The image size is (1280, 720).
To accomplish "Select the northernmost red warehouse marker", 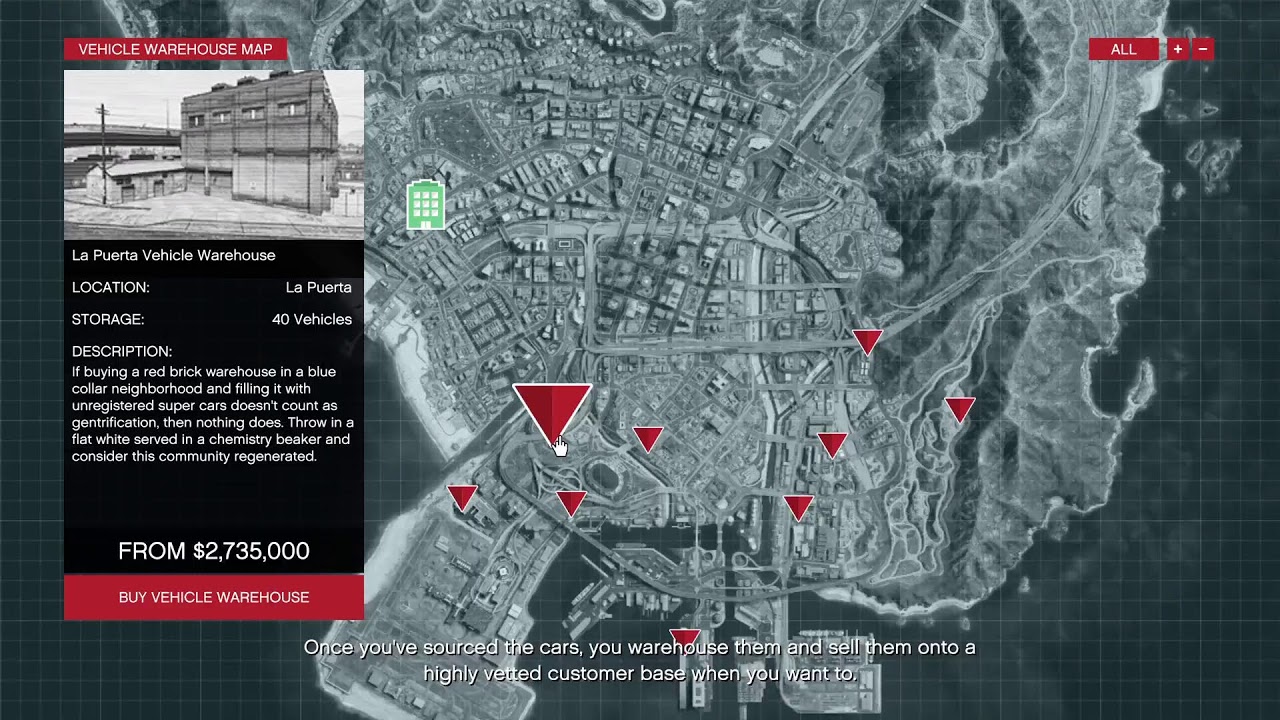I will pyautogui.click(x=867, y=341).
